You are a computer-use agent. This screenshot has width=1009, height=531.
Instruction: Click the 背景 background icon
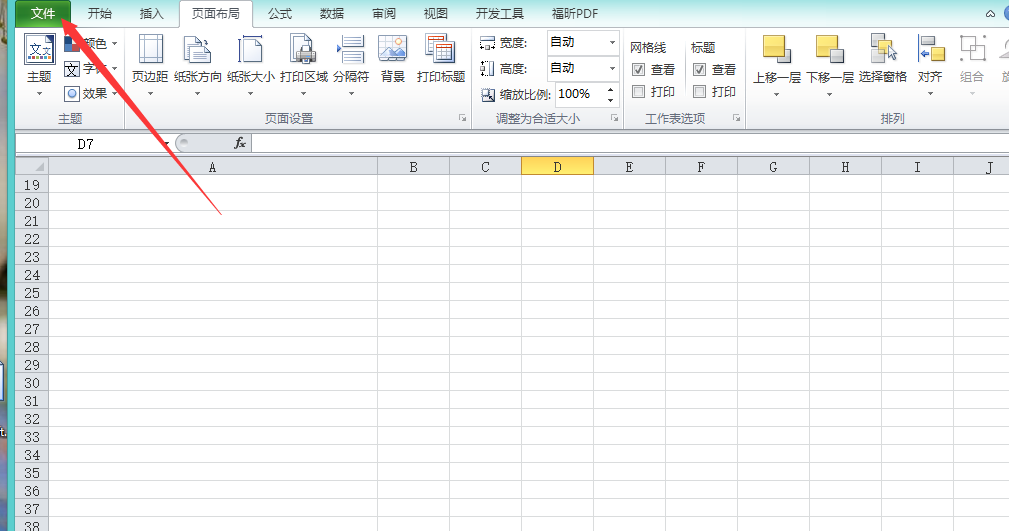(x=393, y=50)
